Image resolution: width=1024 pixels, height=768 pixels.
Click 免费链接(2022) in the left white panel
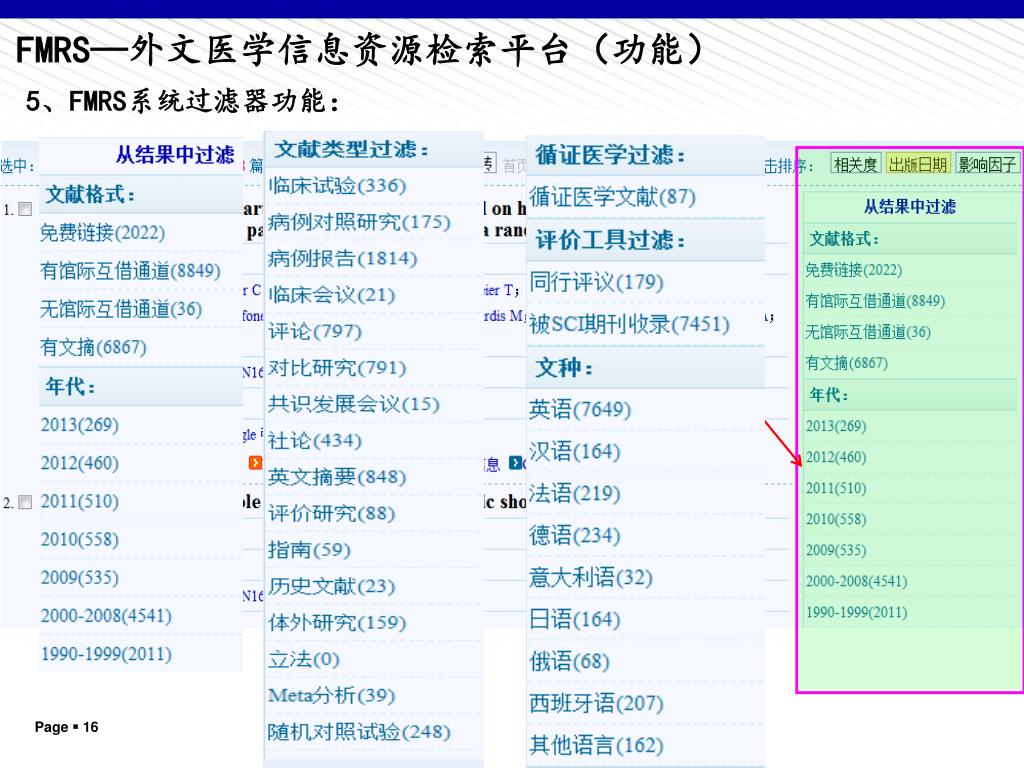(103, 232)
